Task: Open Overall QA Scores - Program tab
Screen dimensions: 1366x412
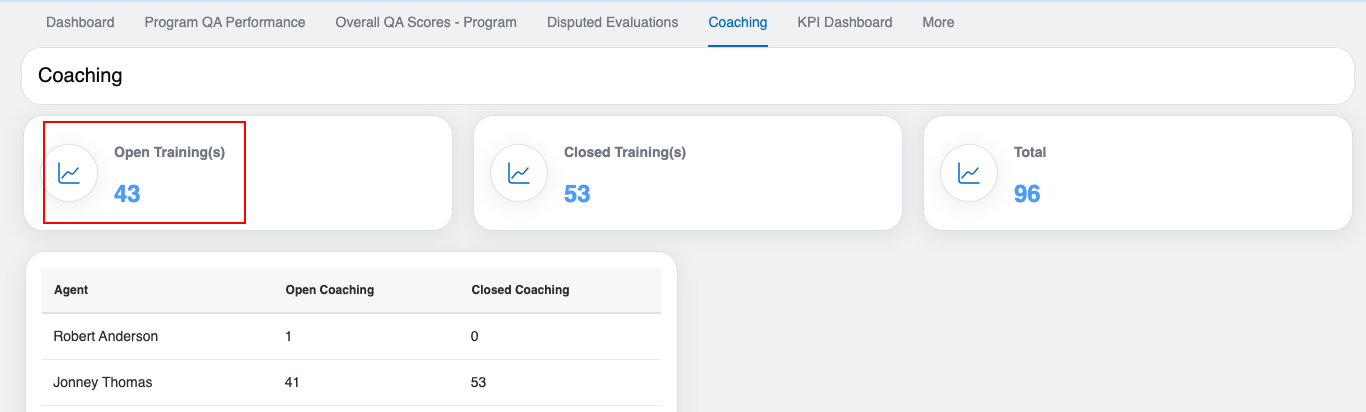Action: click(x=426, y=22)
